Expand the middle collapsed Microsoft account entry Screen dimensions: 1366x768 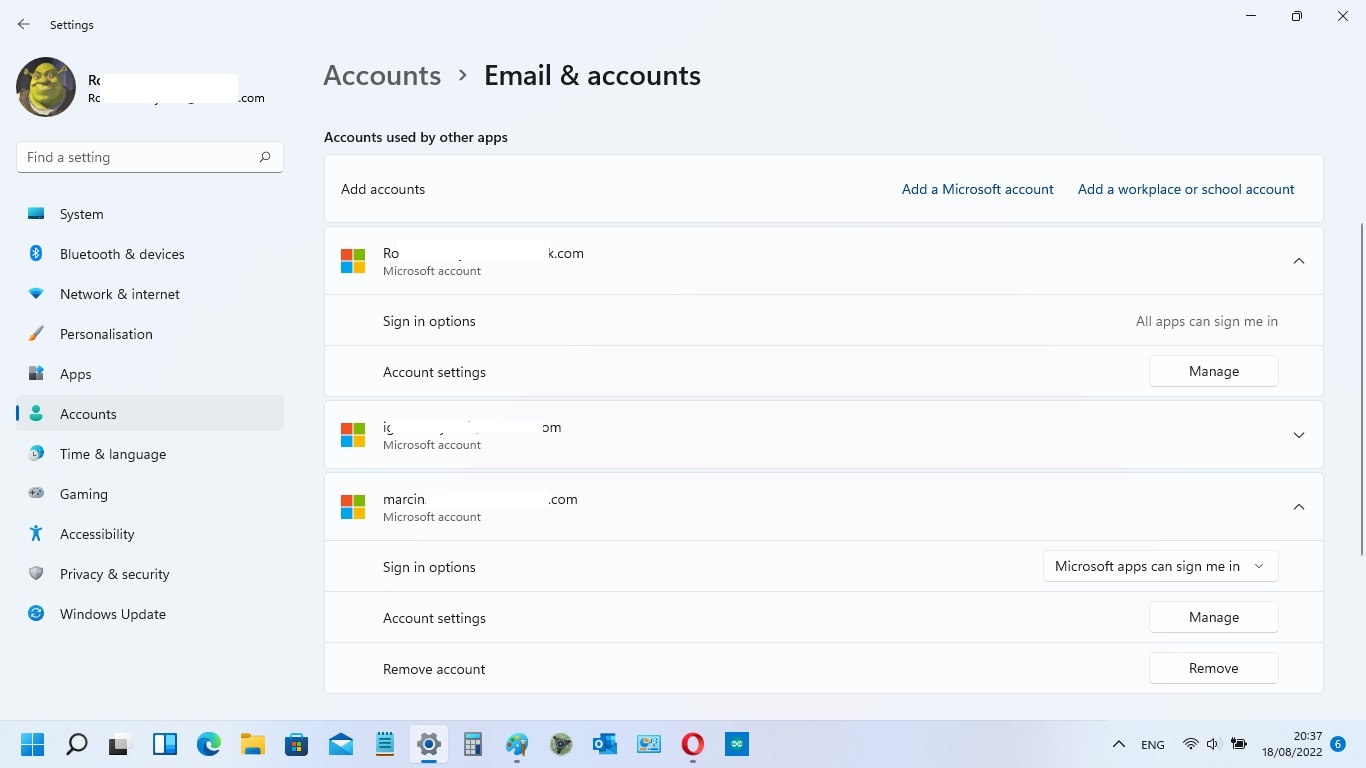(x=1299, y=435)
